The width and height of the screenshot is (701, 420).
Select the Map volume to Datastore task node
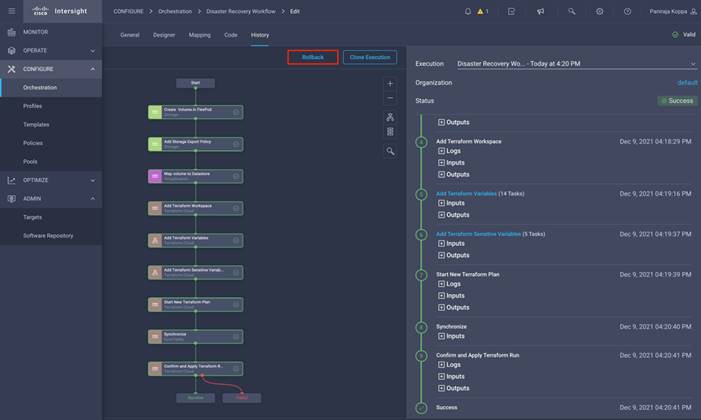click(x=196, y=176)
